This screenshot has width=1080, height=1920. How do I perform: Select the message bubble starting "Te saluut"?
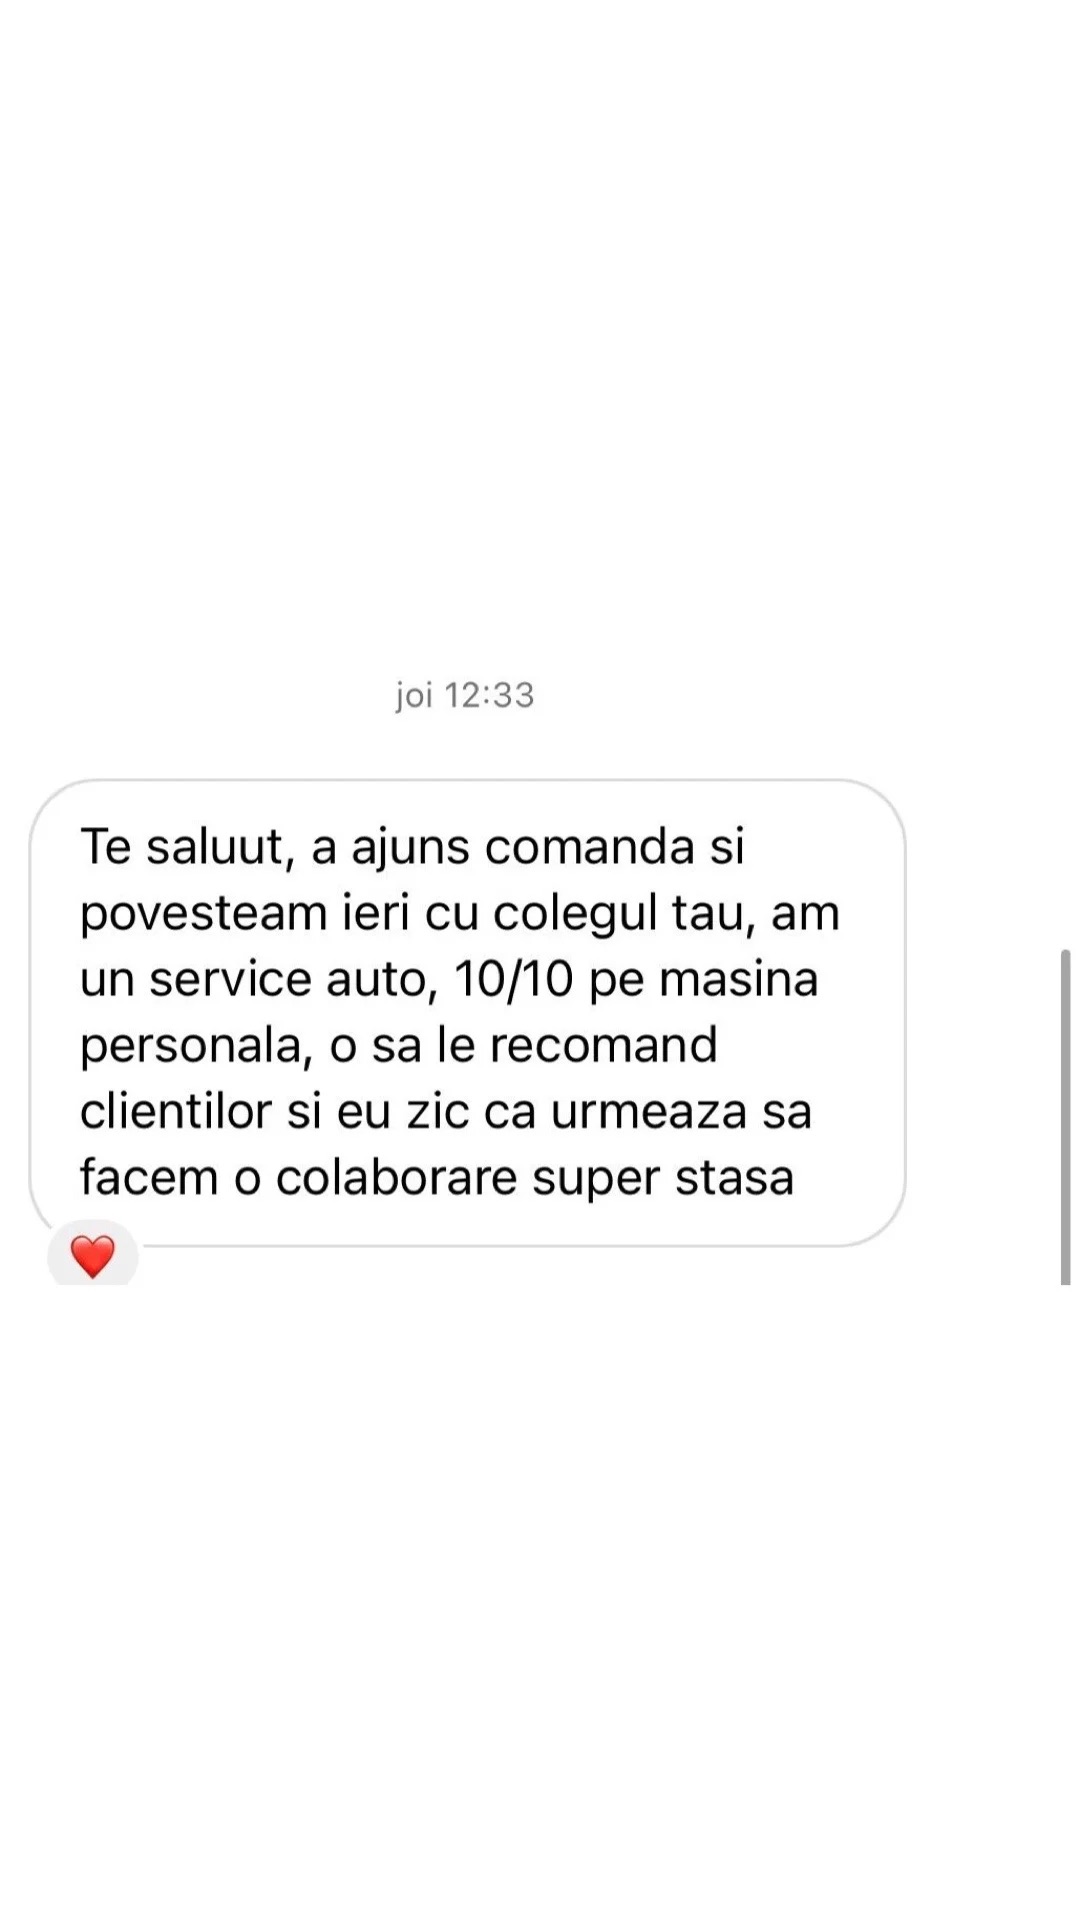pyautogui.click(x=467, y=1013)
